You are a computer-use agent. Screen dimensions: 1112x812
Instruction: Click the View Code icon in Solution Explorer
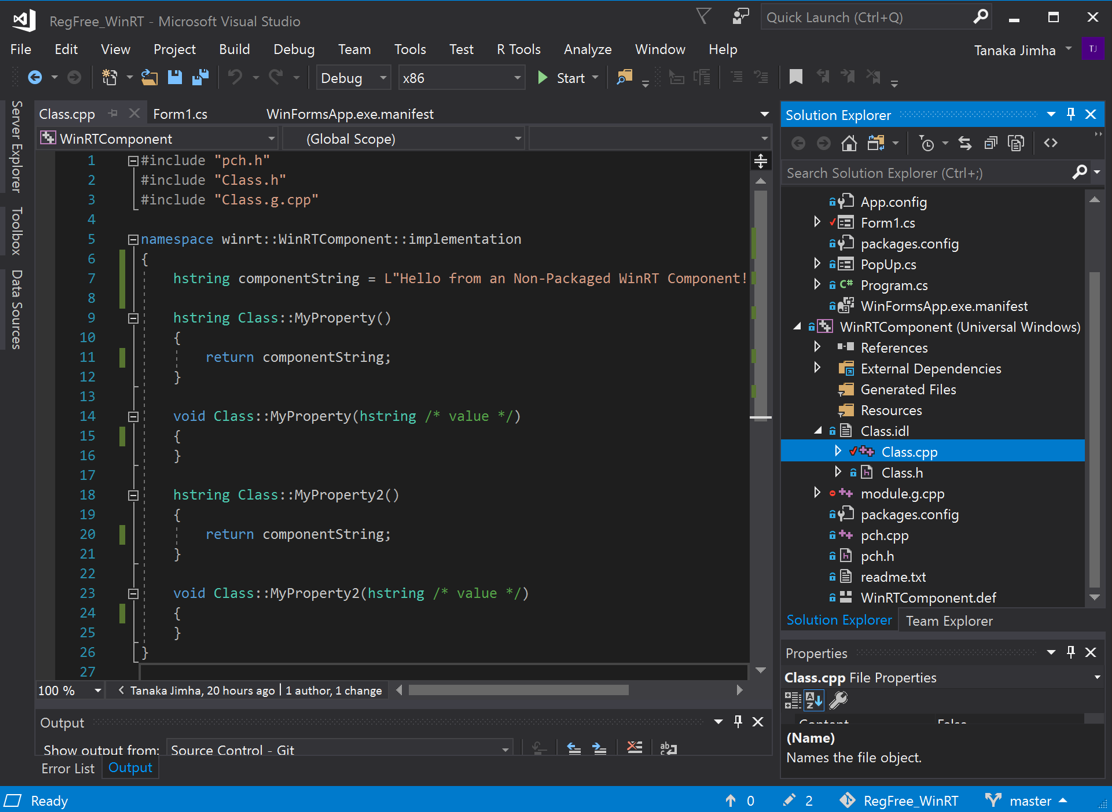[x=1050, y=144]
